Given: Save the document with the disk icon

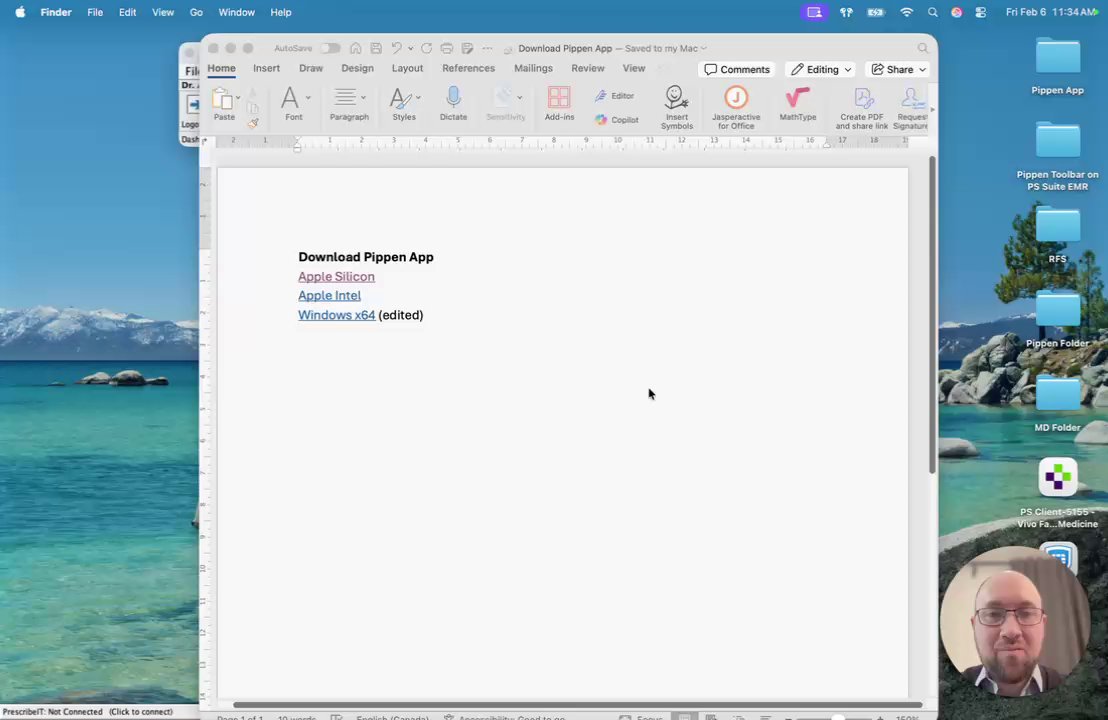Looking at the screenshot, I should 376,48.
